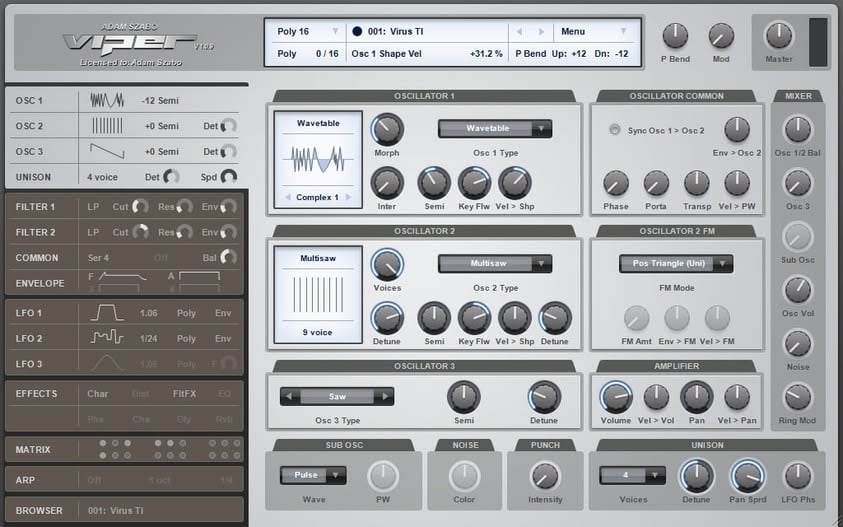The width and height of the screenshot is (843, 527).
Task: Click the previous preset arrow in display
Action: [x=519, y=32]
